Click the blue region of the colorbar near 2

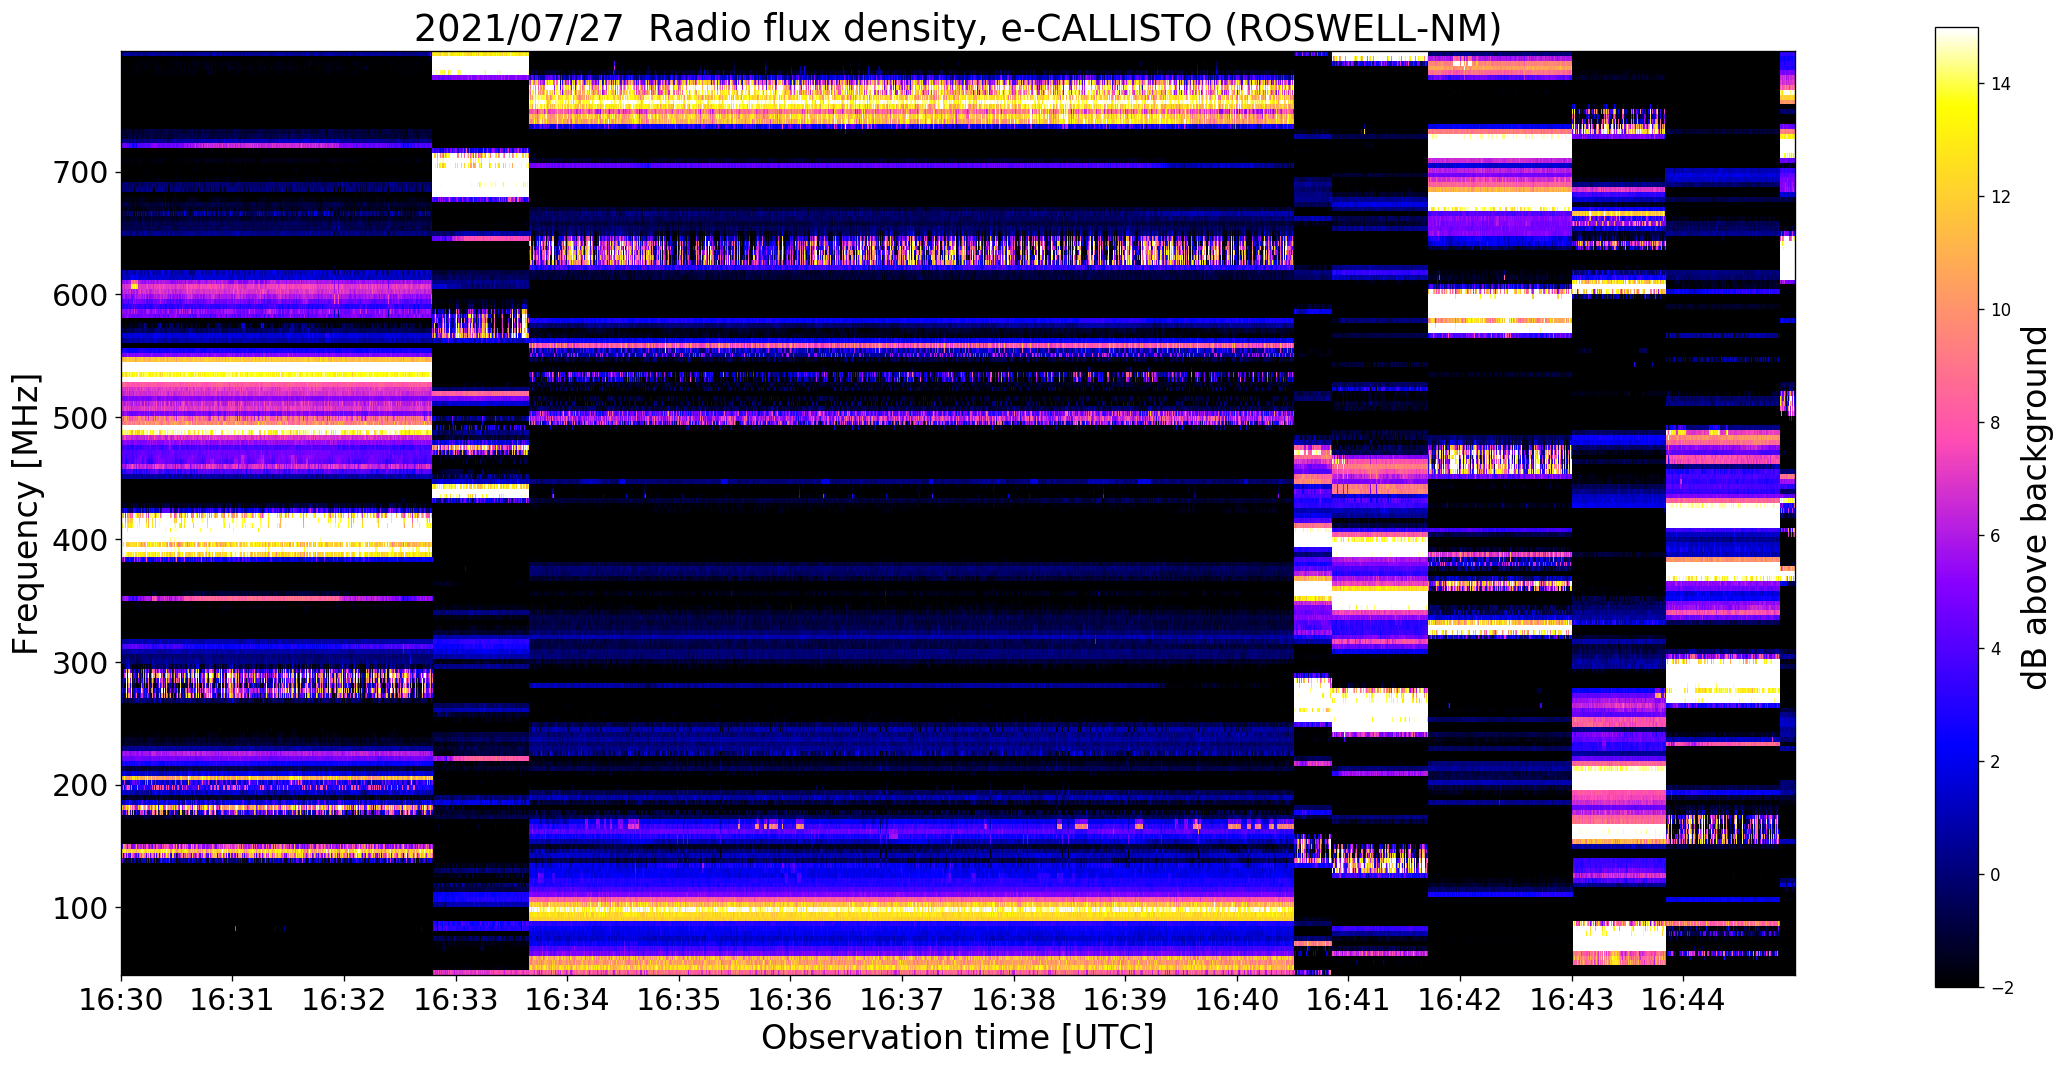coord(1957,762)
